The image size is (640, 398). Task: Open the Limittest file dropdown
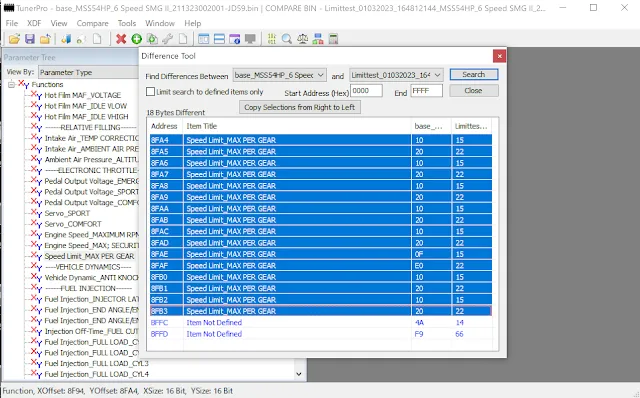[396, 75]
